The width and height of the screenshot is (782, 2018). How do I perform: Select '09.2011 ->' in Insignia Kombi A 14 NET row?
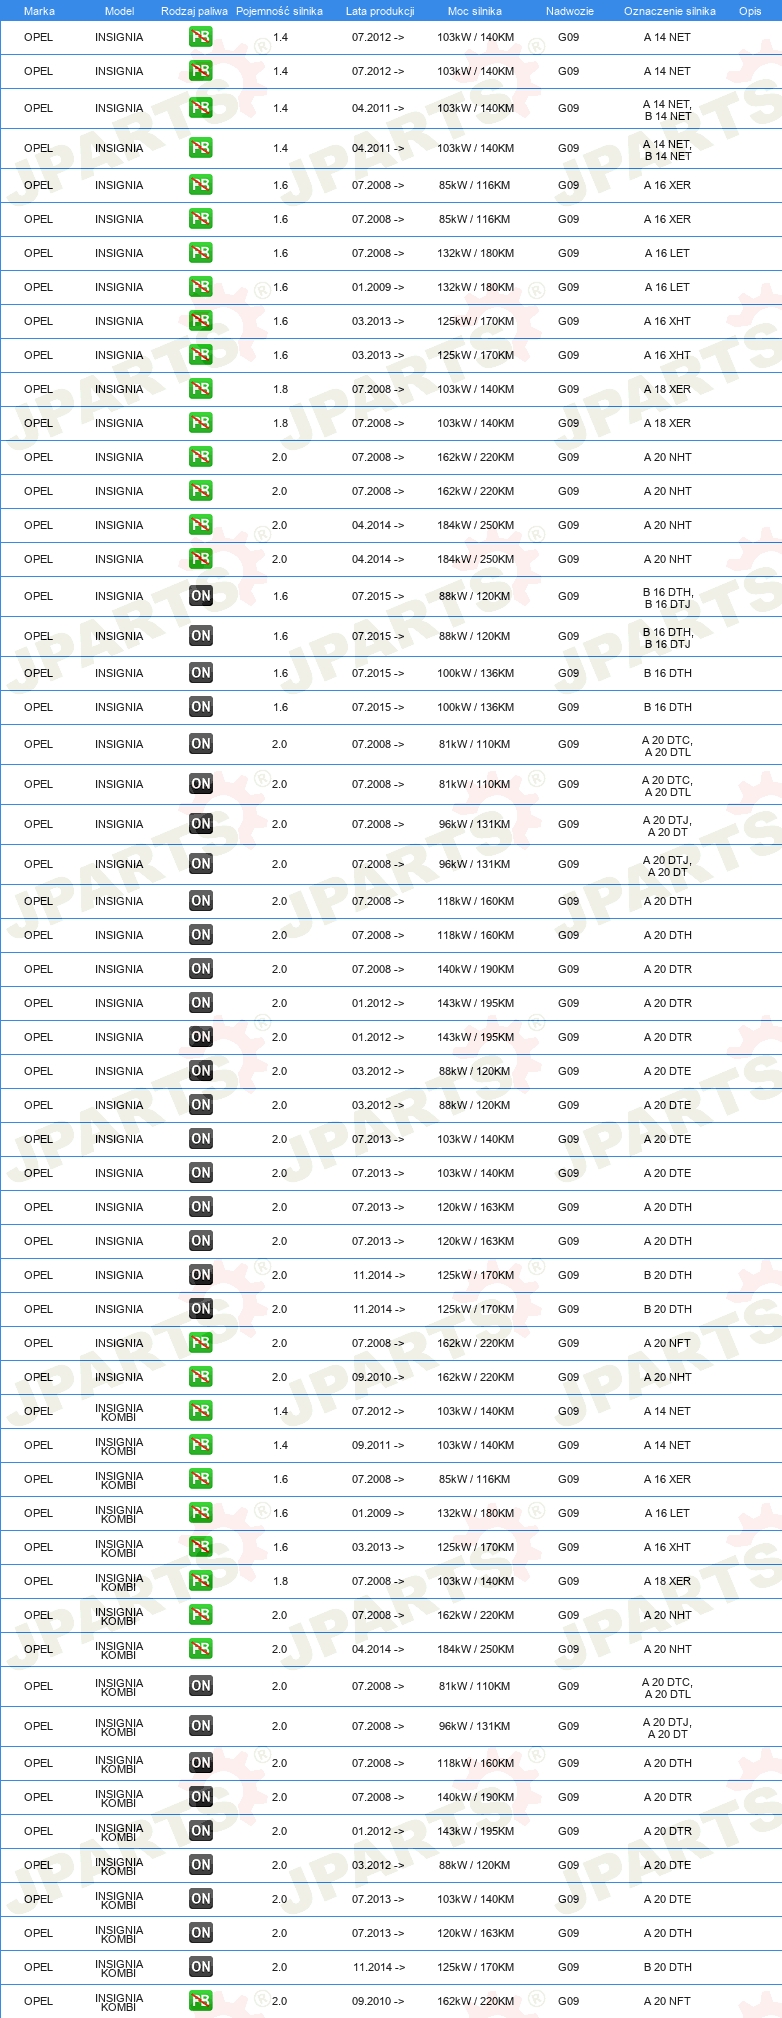(x=378, y=1445)
